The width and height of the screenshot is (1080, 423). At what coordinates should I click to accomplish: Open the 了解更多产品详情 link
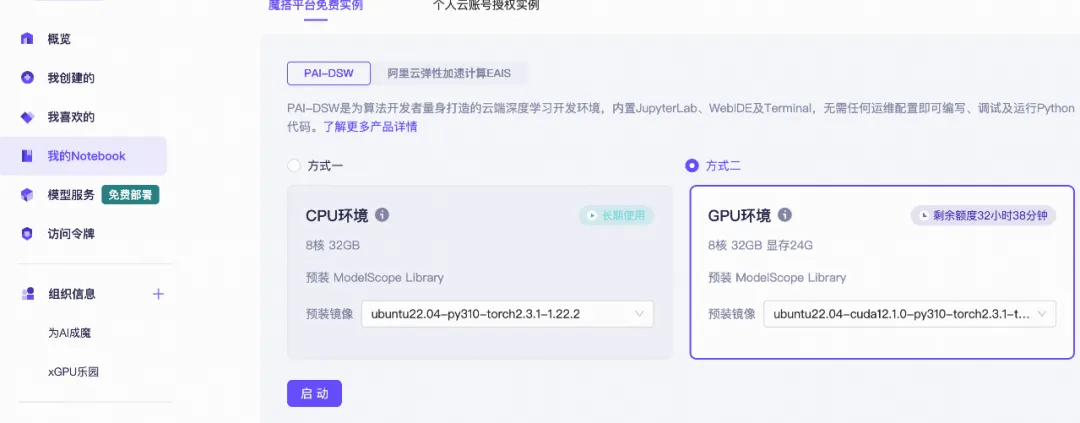tap(371, 127)
